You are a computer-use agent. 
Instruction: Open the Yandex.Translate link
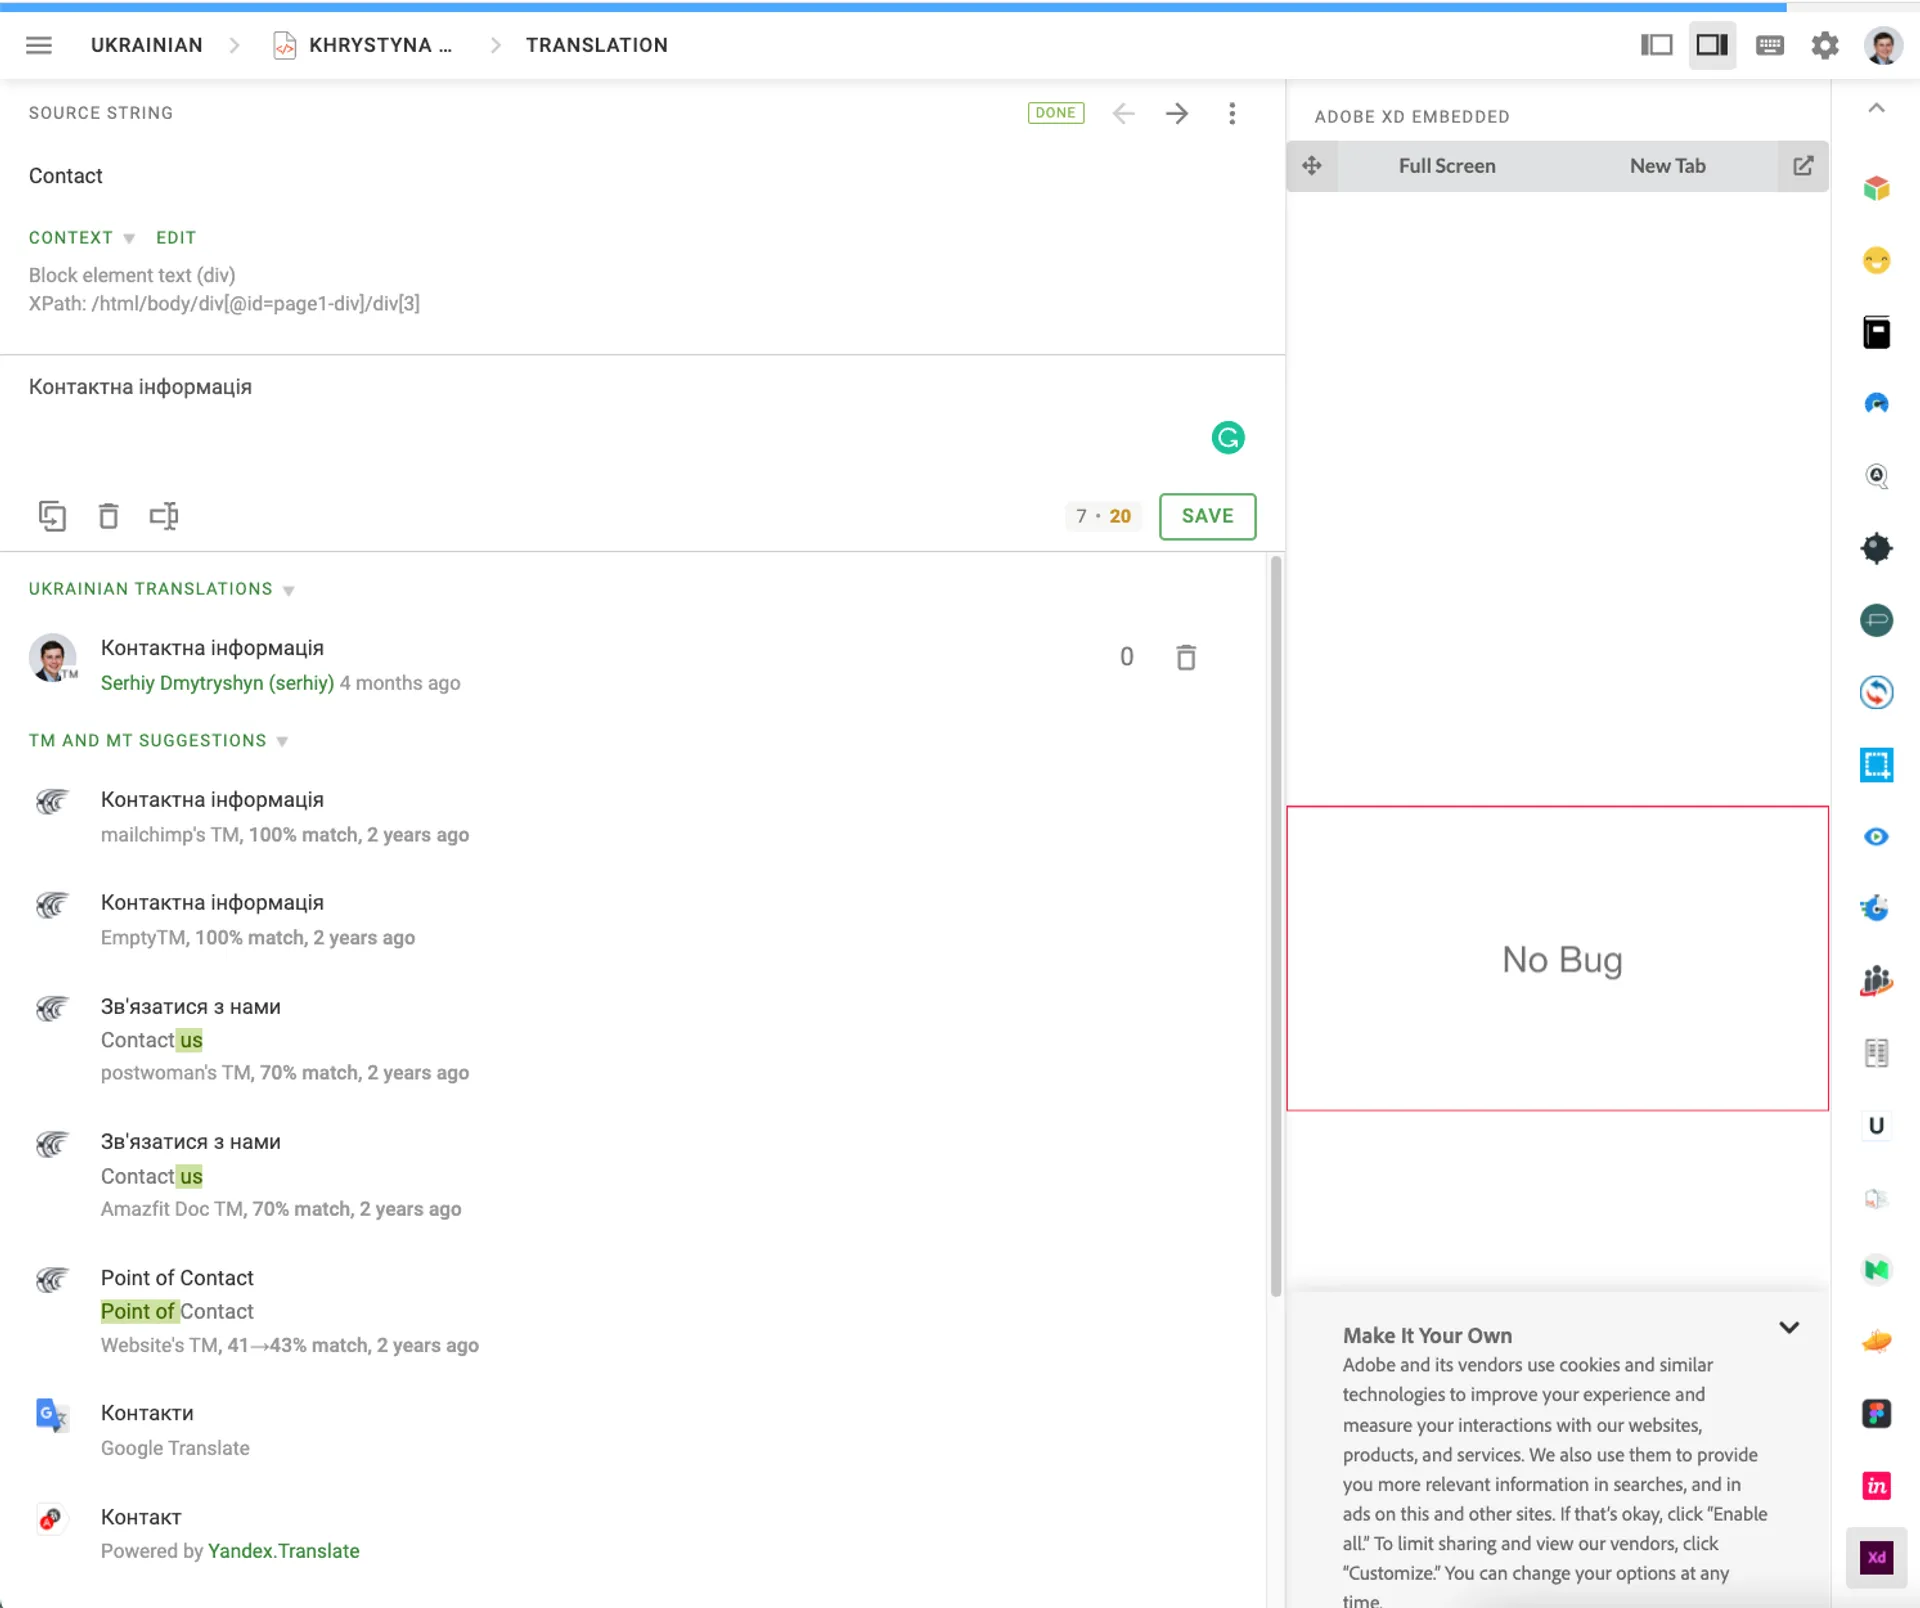pyautogui.click(x=284, y=1551)
